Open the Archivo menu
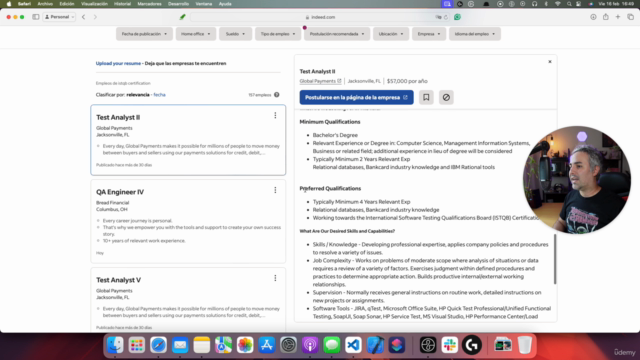 click(45, 4)
